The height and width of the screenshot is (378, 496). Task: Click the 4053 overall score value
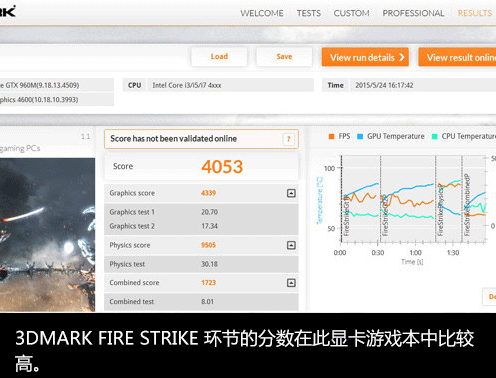[x=222, y=167]
